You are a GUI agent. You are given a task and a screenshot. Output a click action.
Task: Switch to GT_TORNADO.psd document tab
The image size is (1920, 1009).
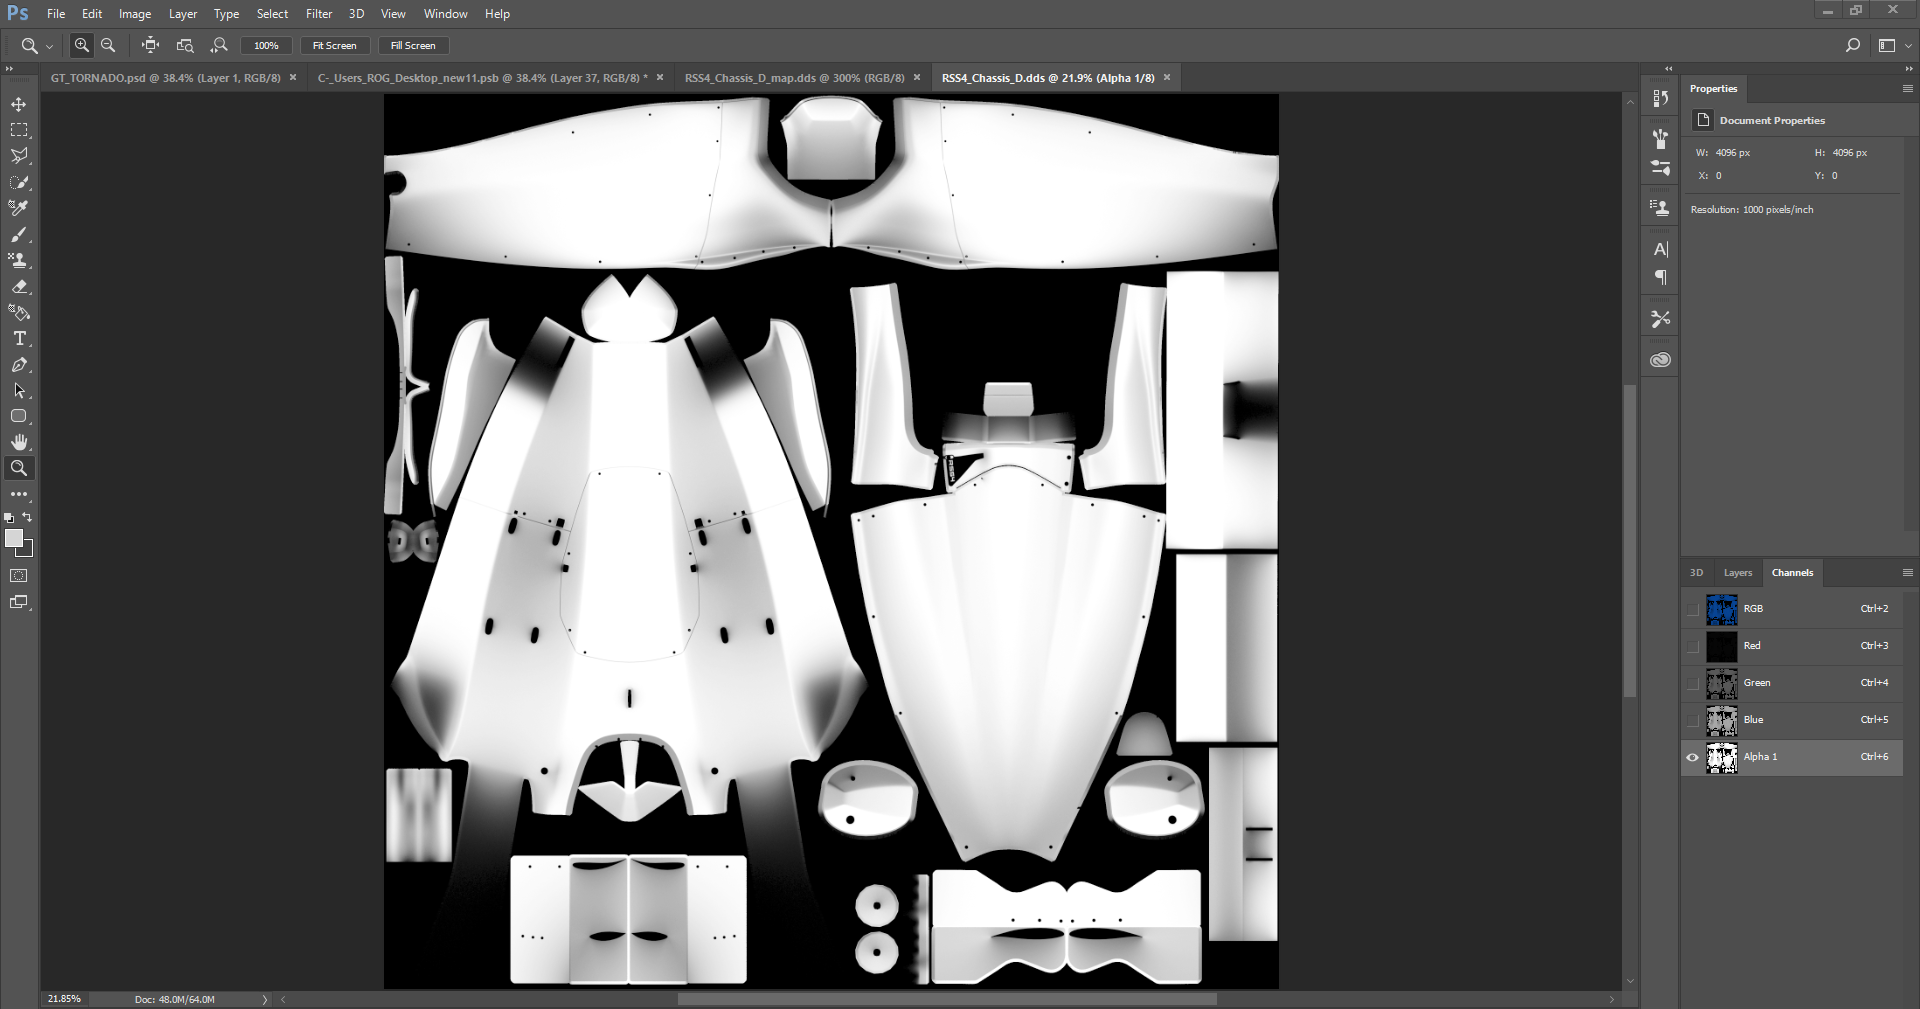point(165,78)
